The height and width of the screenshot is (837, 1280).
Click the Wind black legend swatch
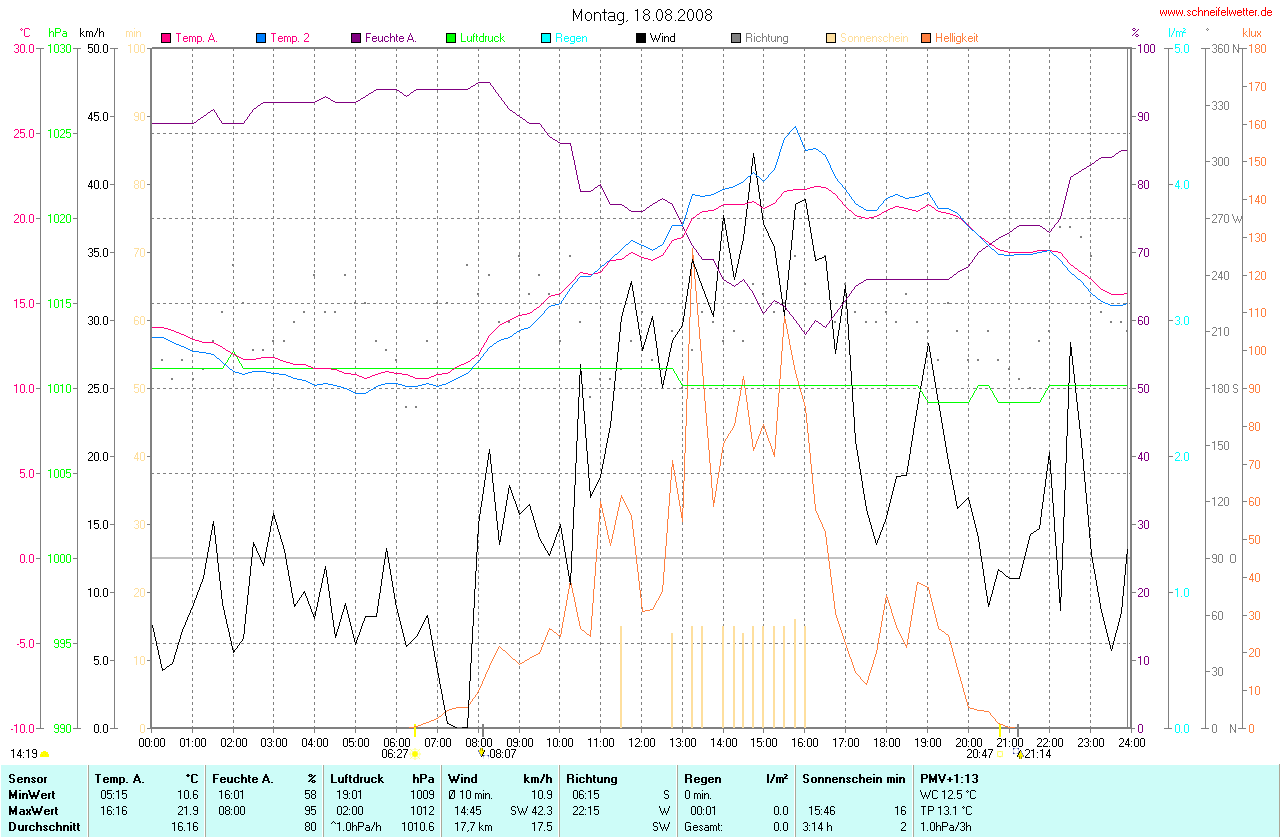point(641,38)
